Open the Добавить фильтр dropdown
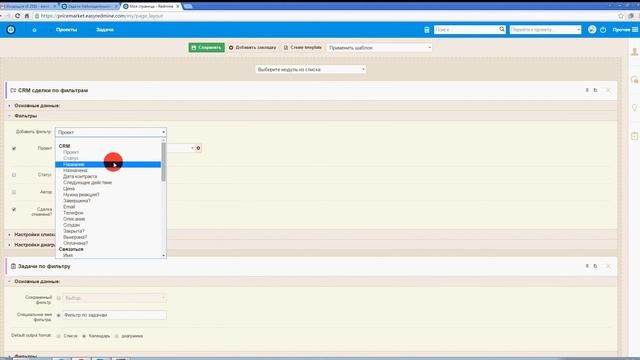This screenshot has width=640, height=360. tap(111, 132)
